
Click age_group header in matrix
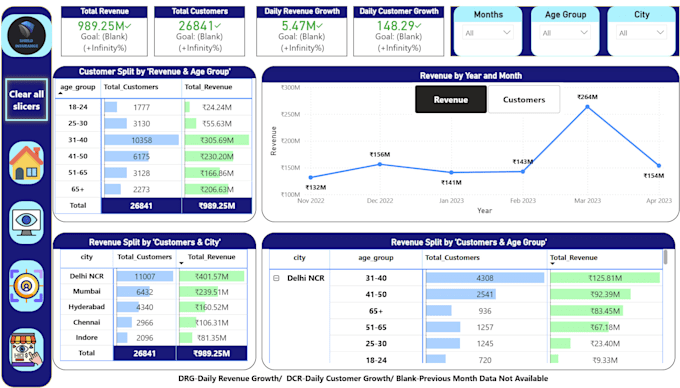(x=376, y=258)
